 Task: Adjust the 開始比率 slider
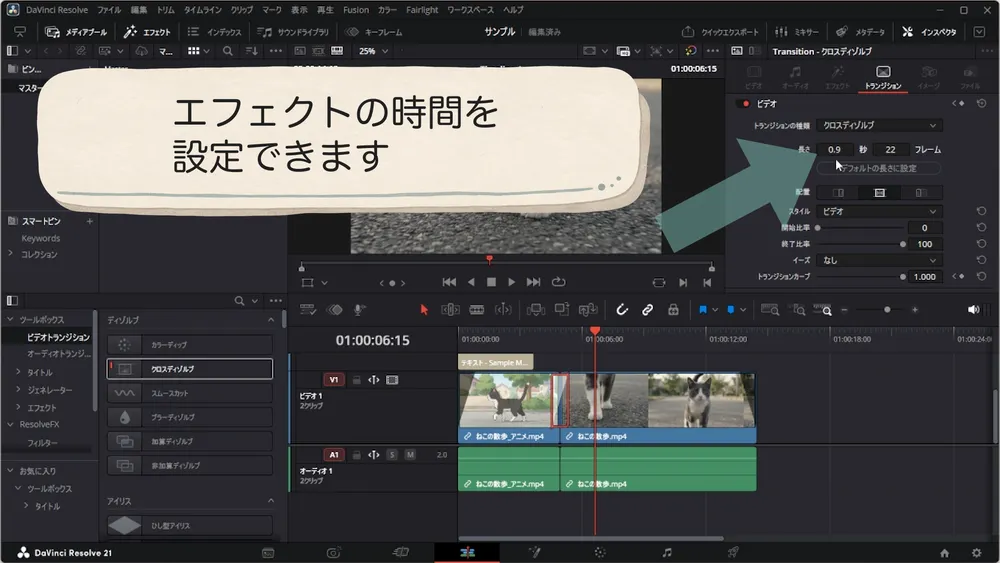tap(860, 228)
